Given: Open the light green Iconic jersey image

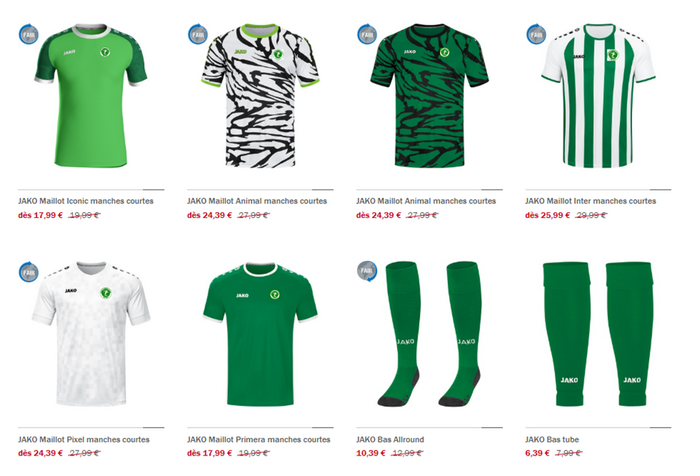Looking at the screenshot, I should click(x=91, y=96).
